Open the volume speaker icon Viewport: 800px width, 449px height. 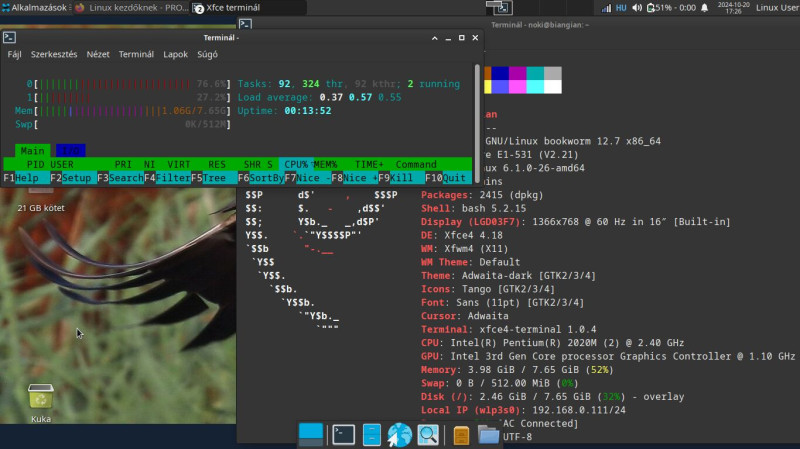pyautogui.click(x=637, y=8)
